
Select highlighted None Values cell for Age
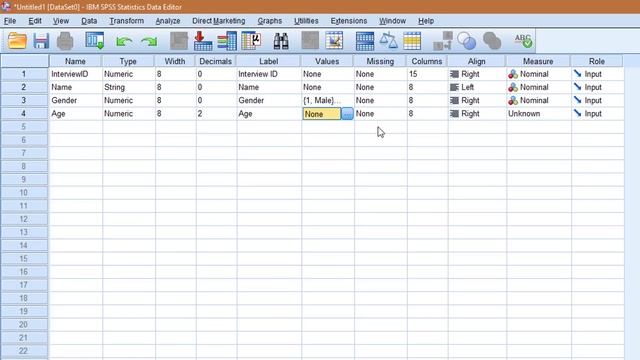click(322, 114)
